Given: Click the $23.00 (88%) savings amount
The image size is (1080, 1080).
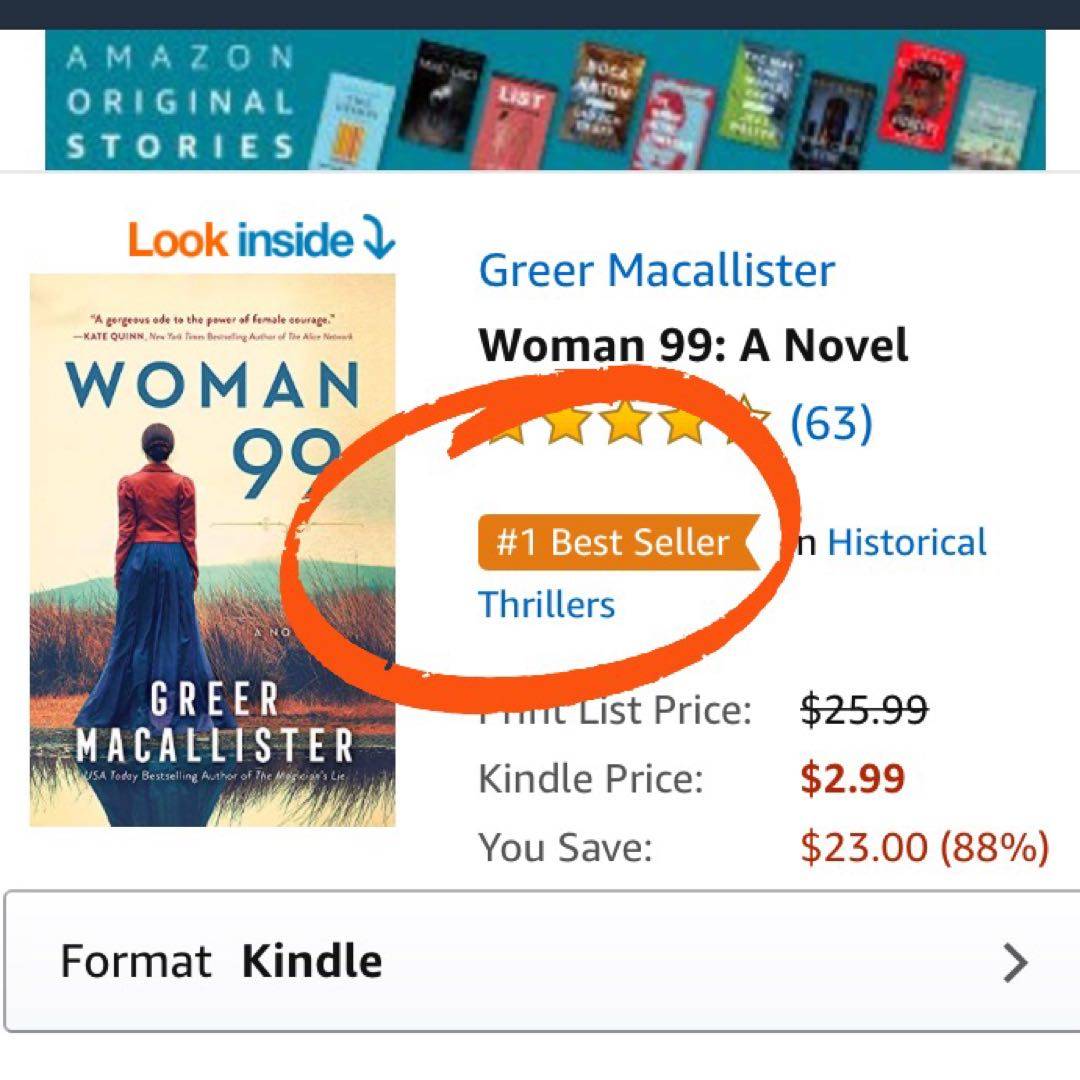Looking at the screenshot, I should click(x=924, y=847).
